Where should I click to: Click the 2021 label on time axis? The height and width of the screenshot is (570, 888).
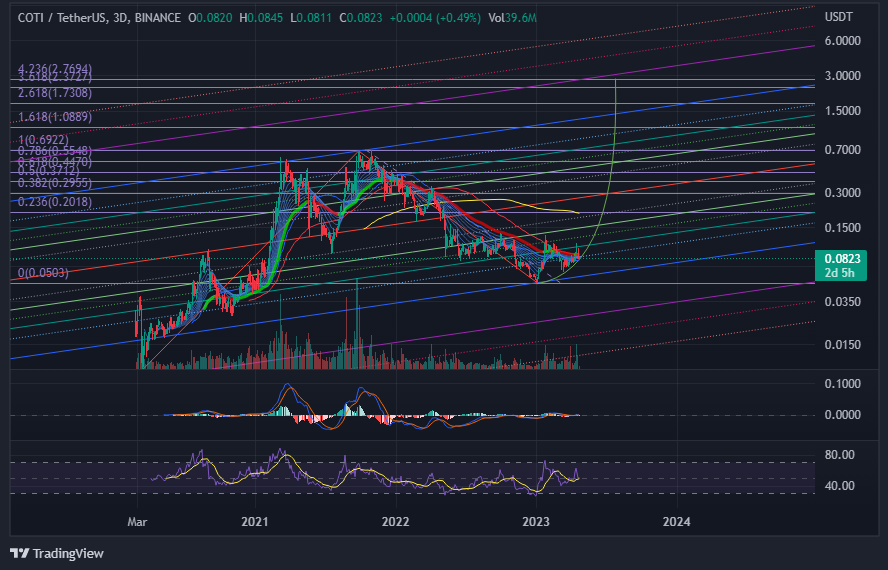point(255,522)
